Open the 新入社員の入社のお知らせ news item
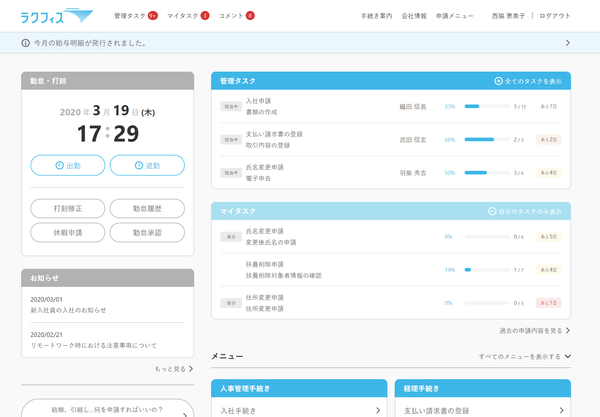 coord(68,310)
